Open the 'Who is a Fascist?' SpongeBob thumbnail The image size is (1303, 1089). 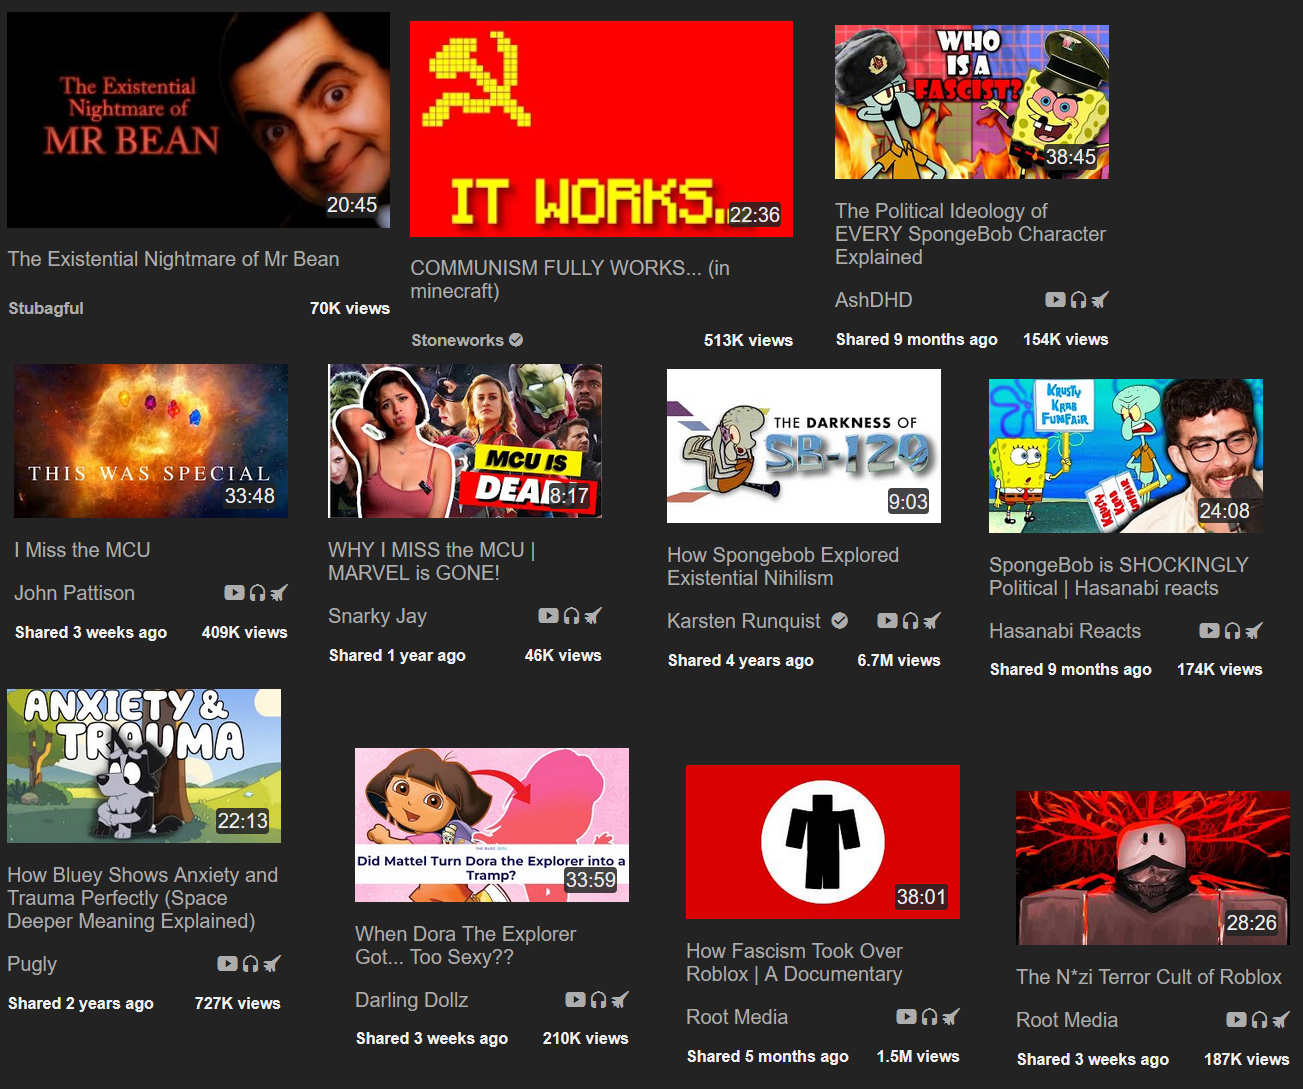tap(972, 102)
